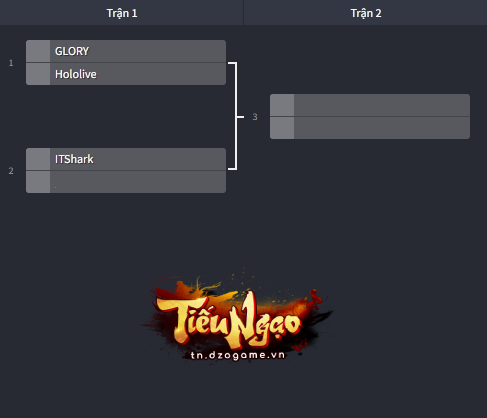Click the GLORY team entry
487x418 pixels.
(x=126, y=51)
